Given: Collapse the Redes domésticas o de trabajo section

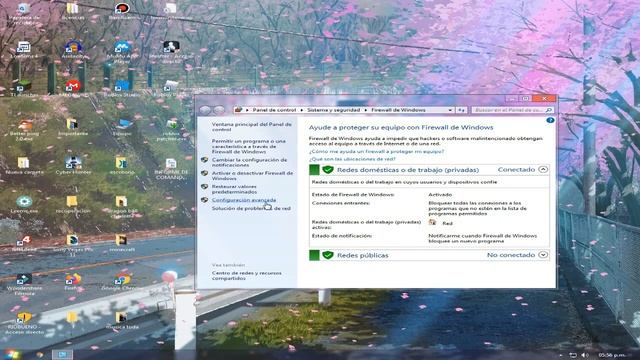Looking at the screenshot, I should pyautogui.click(x=543, y=169).
